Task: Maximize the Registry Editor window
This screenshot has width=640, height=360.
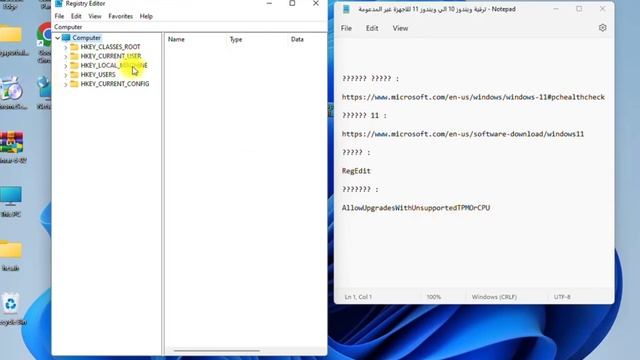Action: coord(292,3)
